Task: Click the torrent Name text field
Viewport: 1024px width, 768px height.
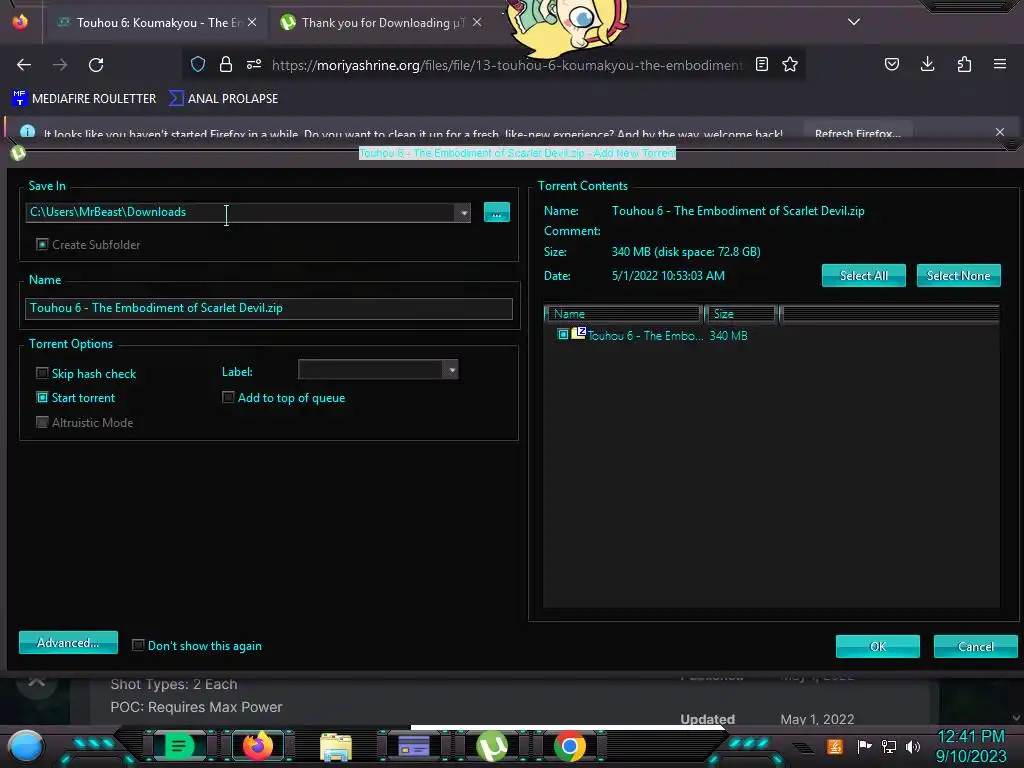Action: tap(268, 308)
